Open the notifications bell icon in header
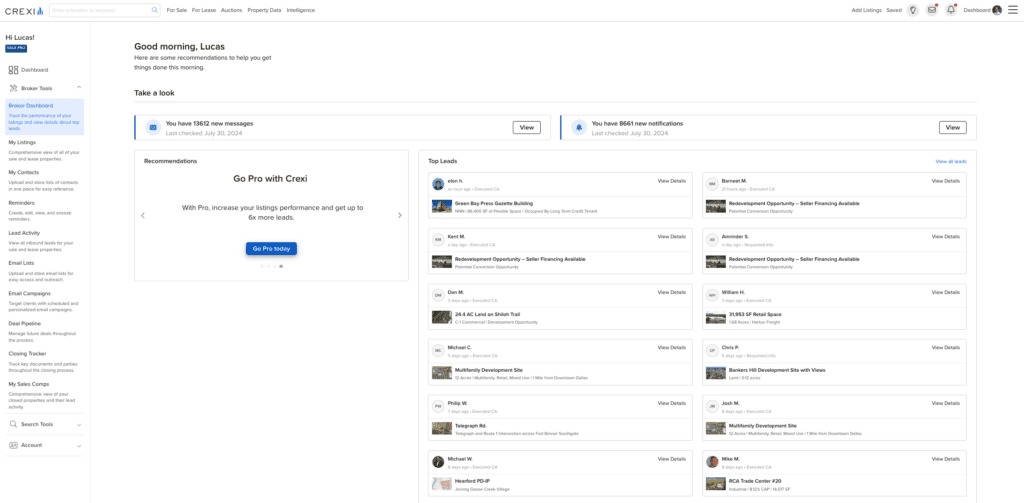 (951, 10)
